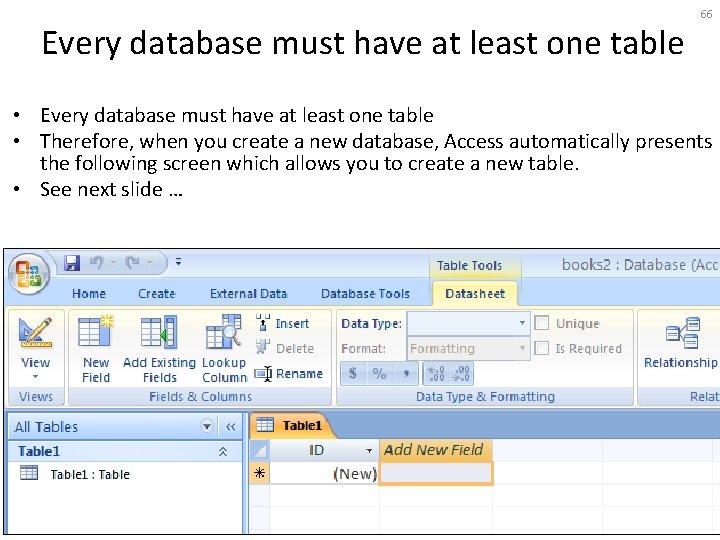Click the Delete column icon
The image size is (720, 540).
263,347
